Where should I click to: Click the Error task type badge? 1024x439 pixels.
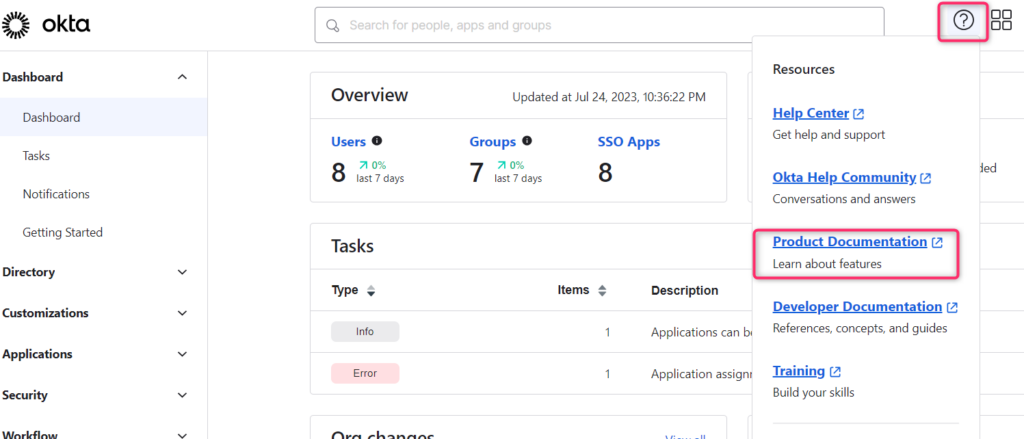(365, 374)
